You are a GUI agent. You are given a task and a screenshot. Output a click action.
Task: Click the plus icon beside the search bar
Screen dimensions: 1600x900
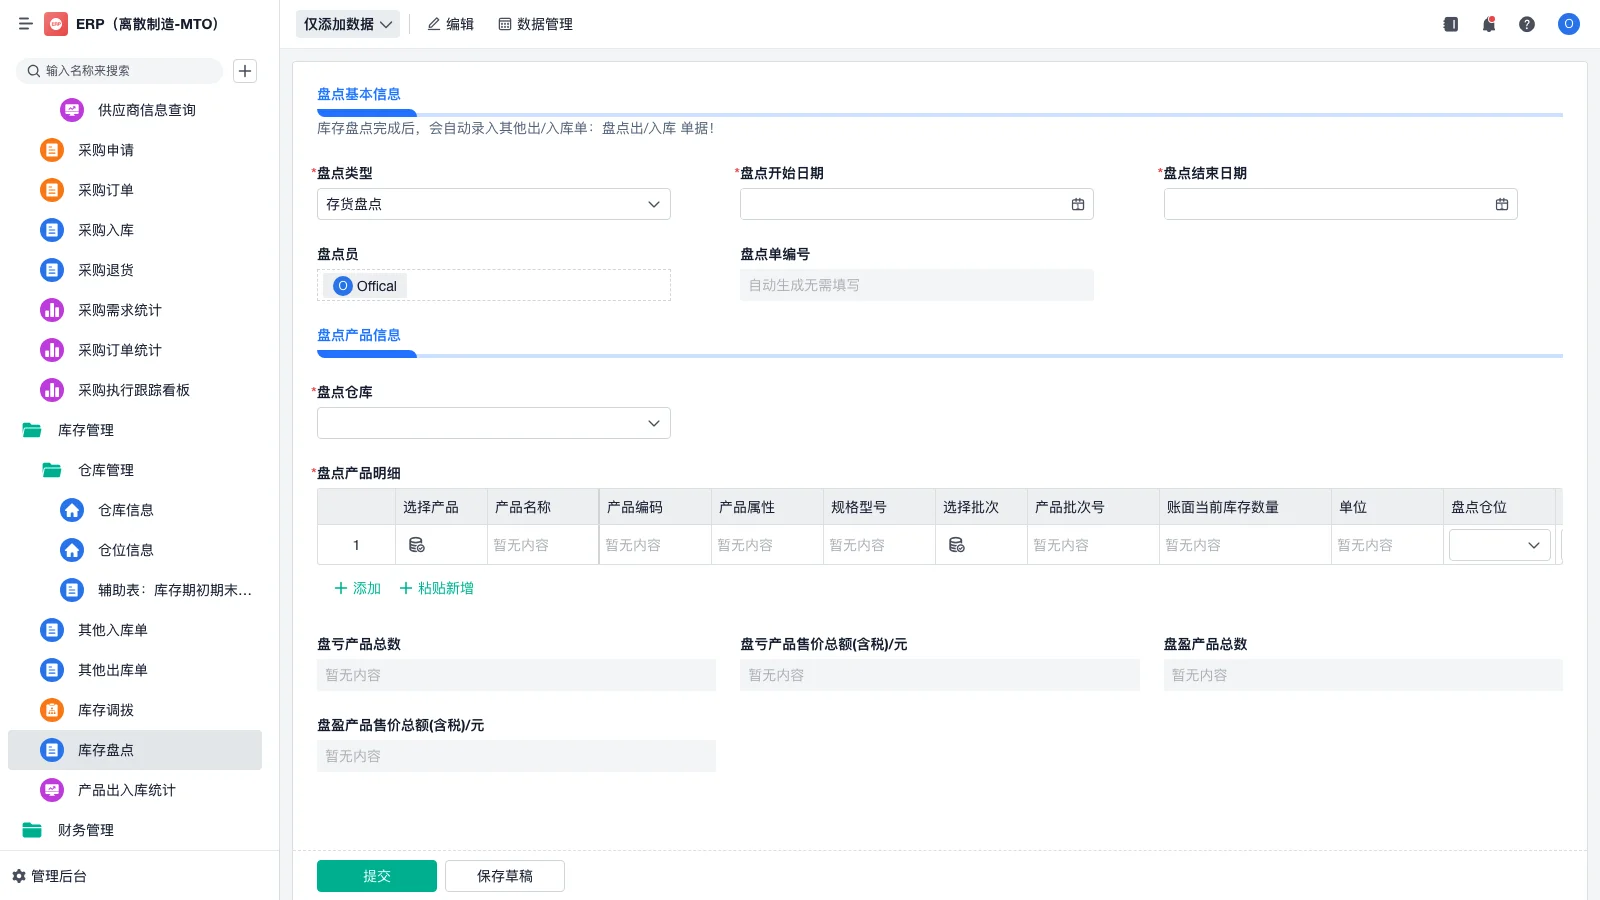point(245,71)
